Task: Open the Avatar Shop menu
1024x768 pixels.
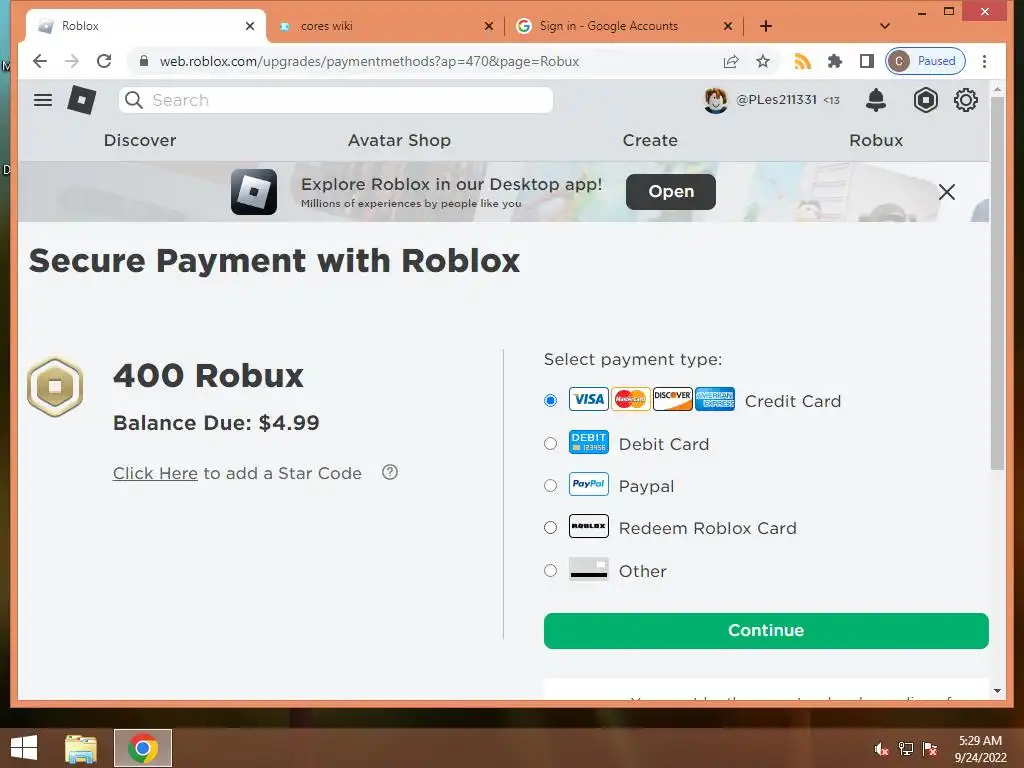Action: pyautogui.click(x=399, y=140)
